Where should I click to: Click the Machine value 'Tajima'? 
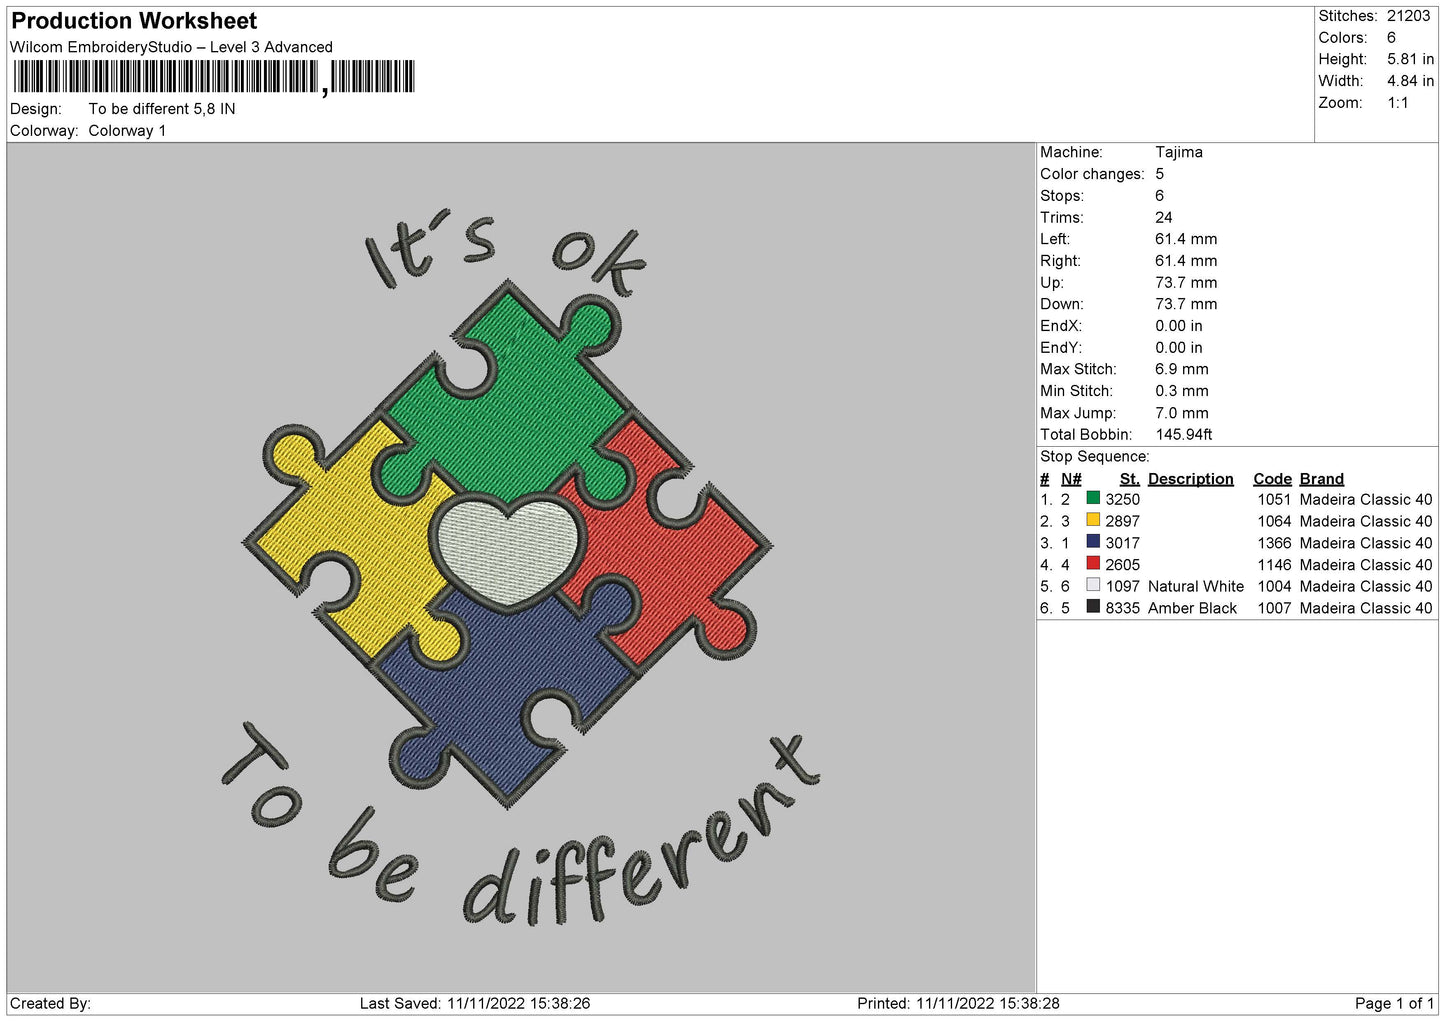pyautogui.click(x=1179, y=152)
